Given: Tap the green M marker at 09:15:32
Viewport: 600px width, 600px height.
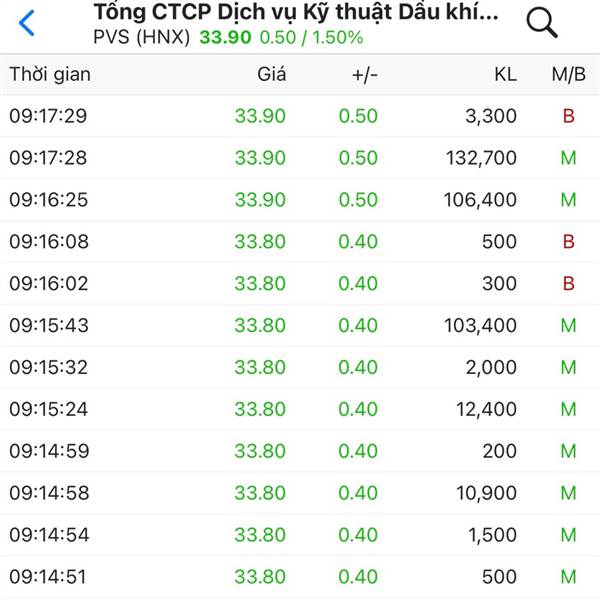Looking at the screenshot, I should coord(569,367).
